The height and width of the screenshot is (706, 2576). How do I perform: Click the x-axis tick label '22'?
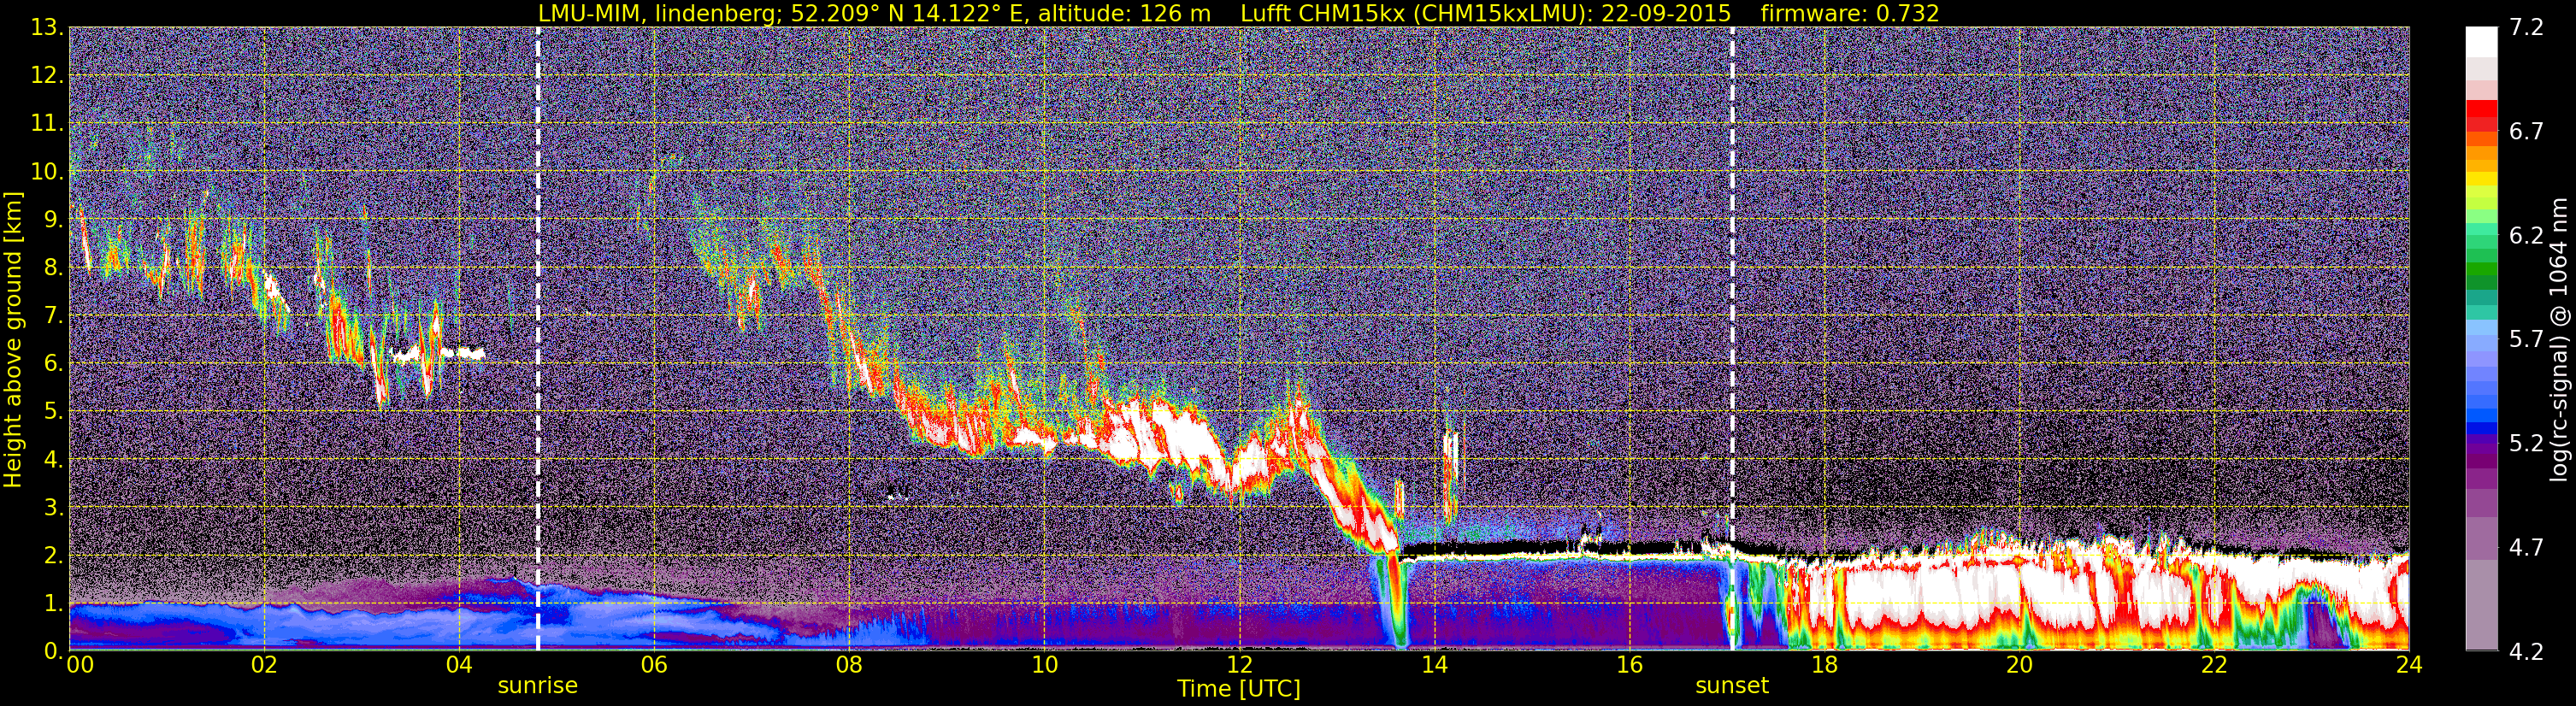(2214, 665)
